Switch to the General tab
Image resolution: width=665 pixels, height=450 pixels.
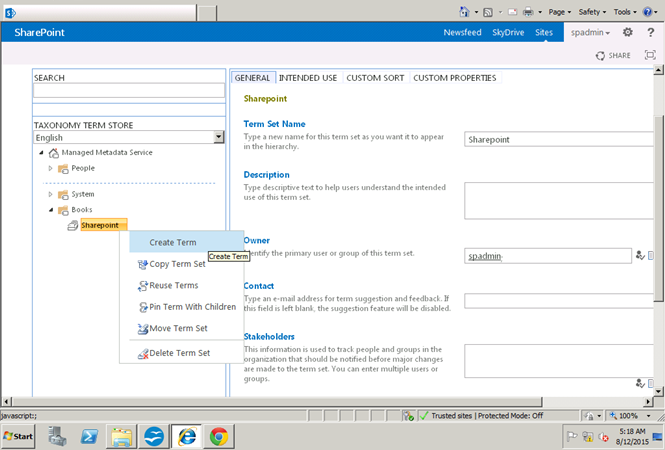[x=252, y=78]
